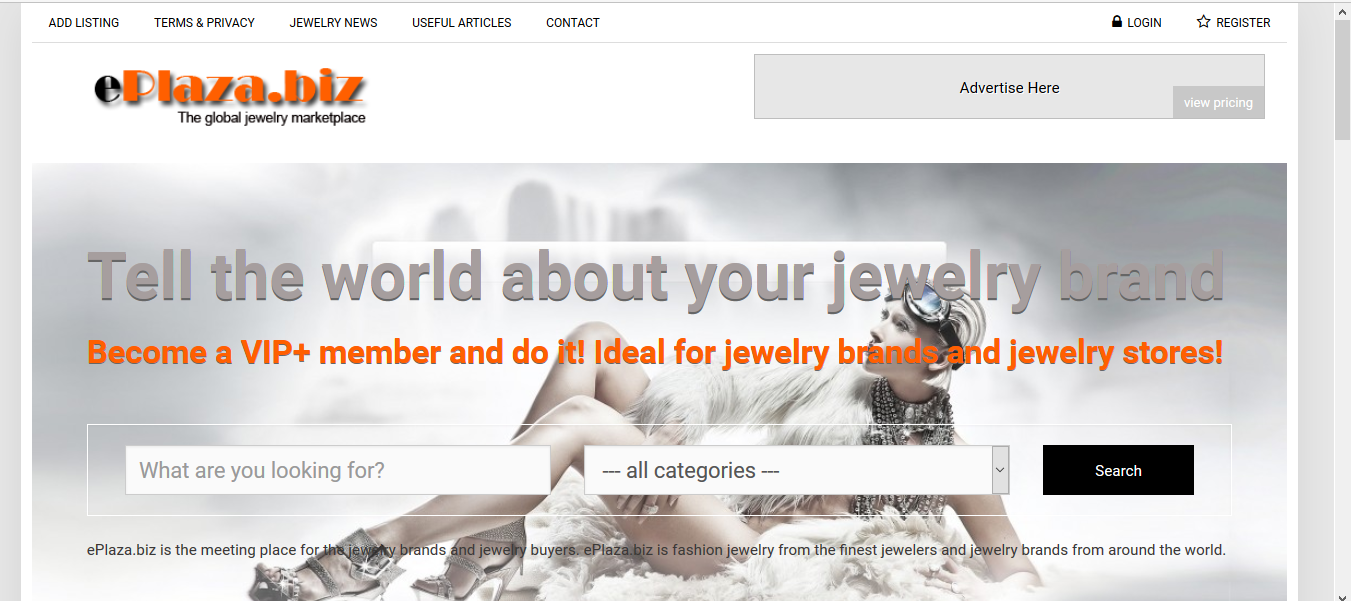Click the black Search button
The image size is (1351, 601).
(x=1118, y=470)
